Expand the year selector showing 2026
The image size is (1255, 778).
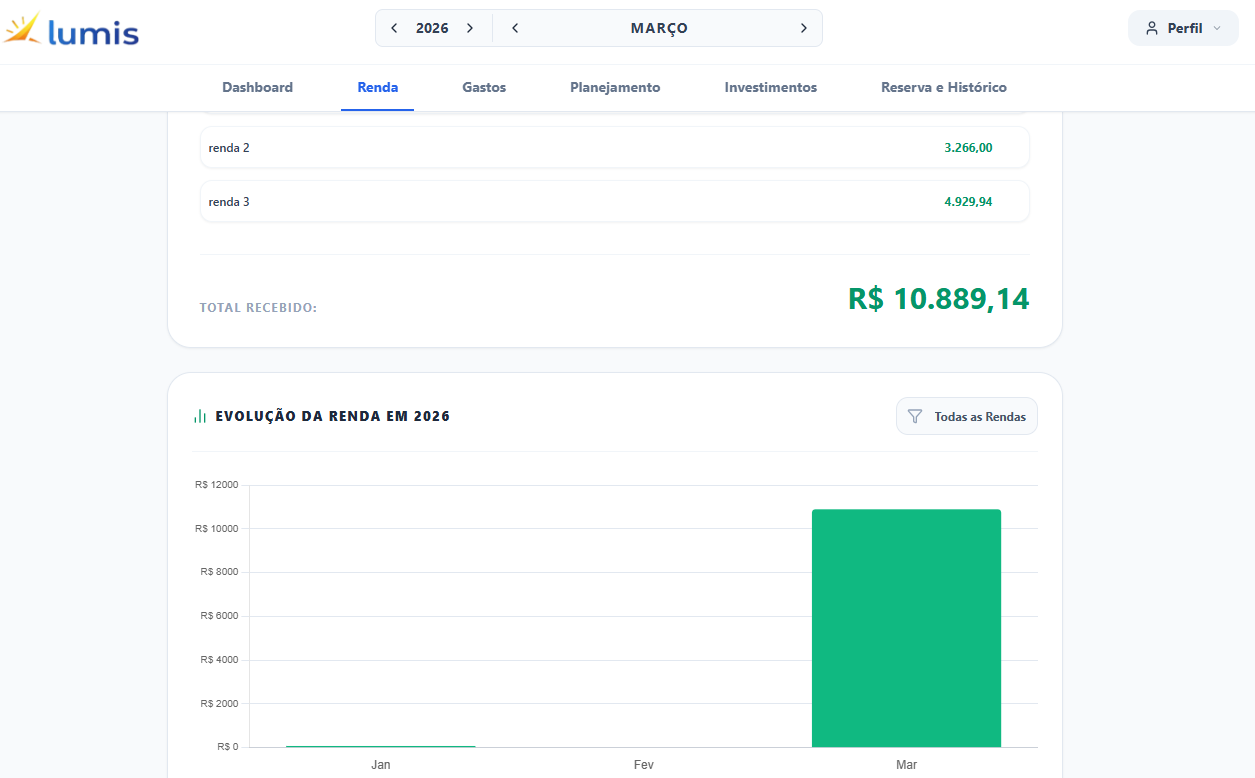[x=432, y=28]
